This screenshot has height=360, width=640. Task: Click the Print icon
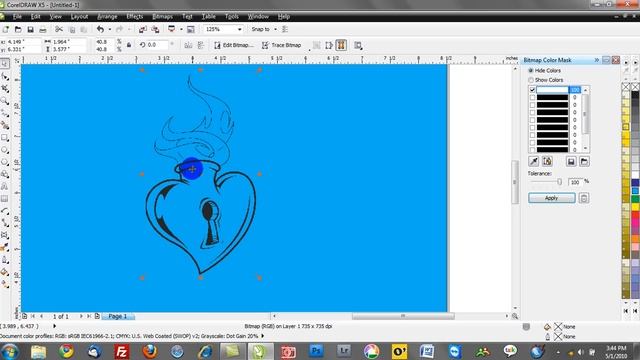click(x=42, y=29)
